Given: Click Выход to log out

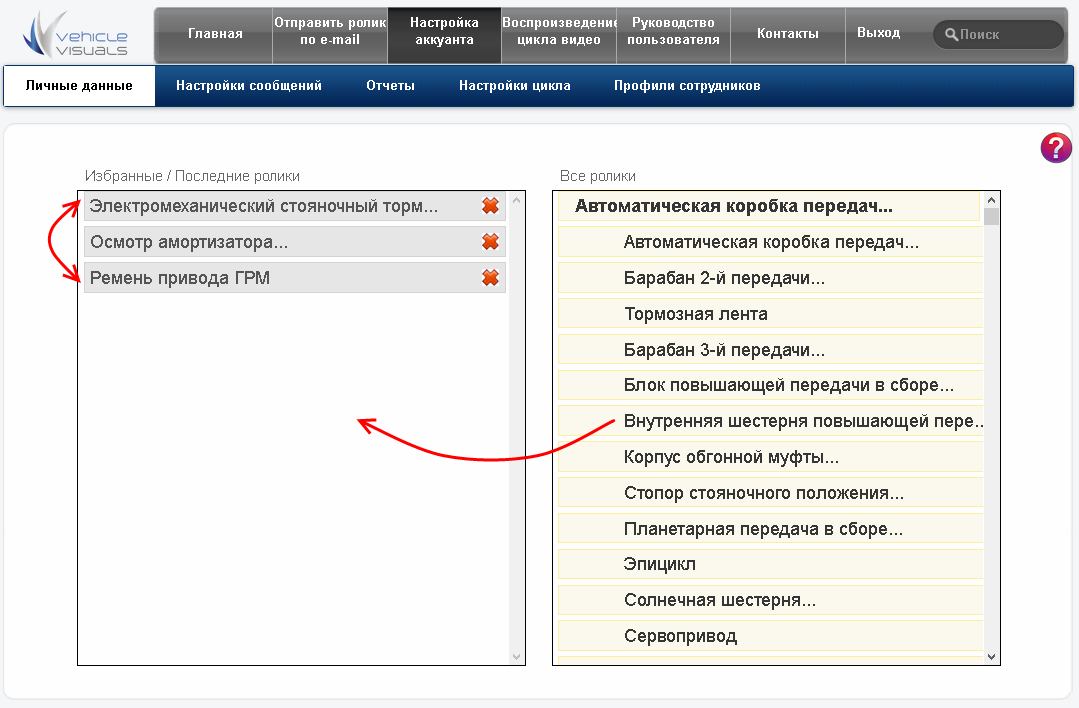Looking at the screenshot, I should click(878, 33).
